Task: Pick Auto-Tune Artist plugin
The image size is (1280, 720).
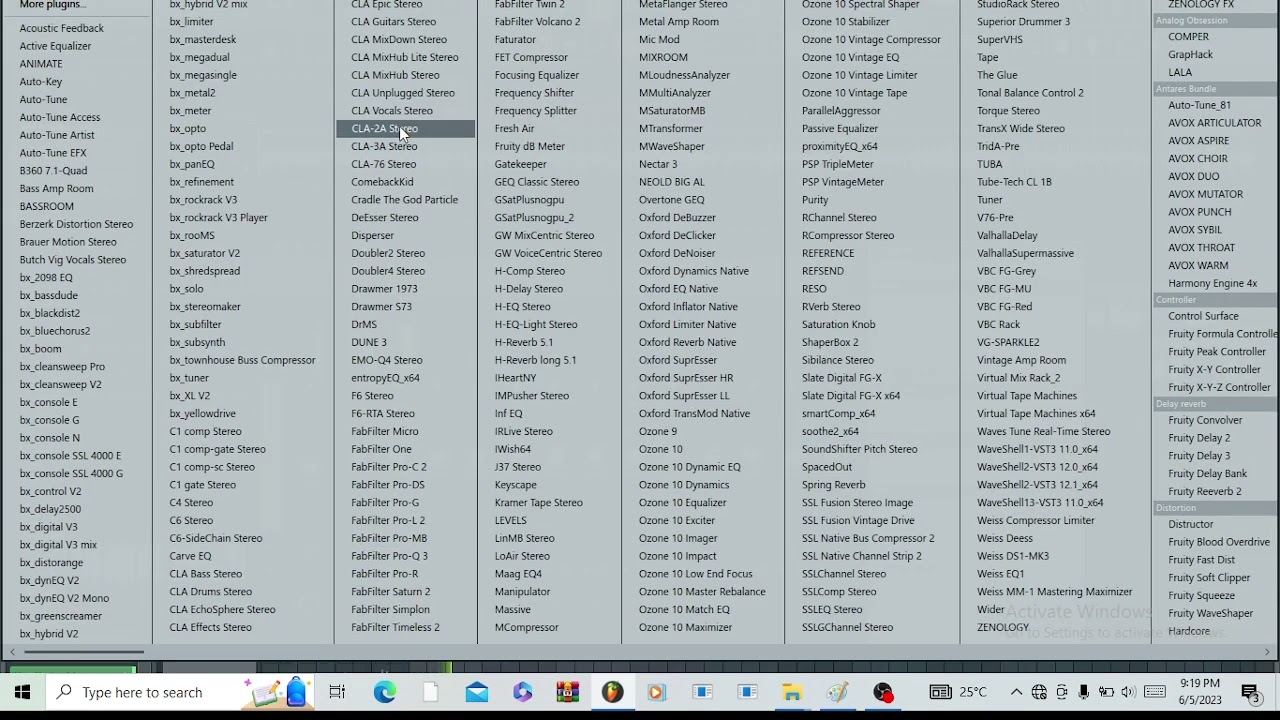Action: (57, 135)
